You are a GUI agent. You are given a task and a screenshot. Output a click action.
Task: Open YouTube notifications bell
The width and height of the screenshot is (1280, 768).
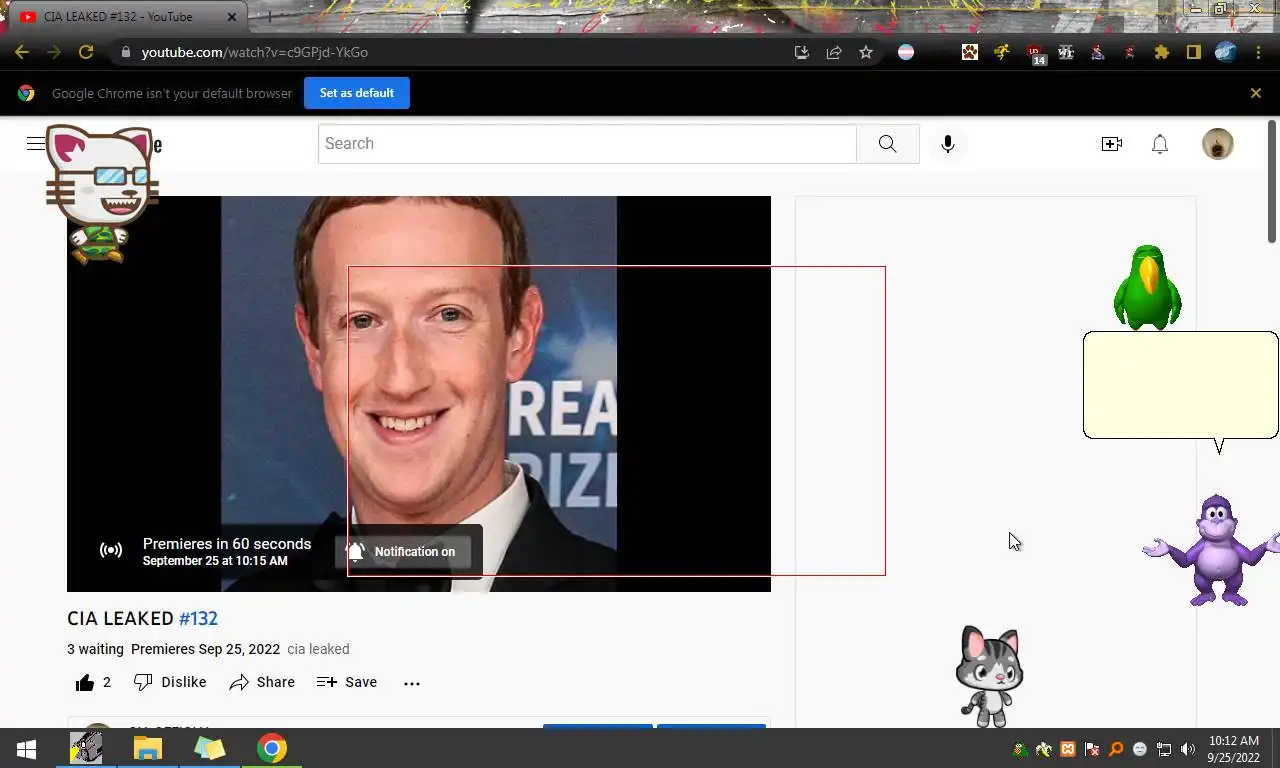[1160, 144]
